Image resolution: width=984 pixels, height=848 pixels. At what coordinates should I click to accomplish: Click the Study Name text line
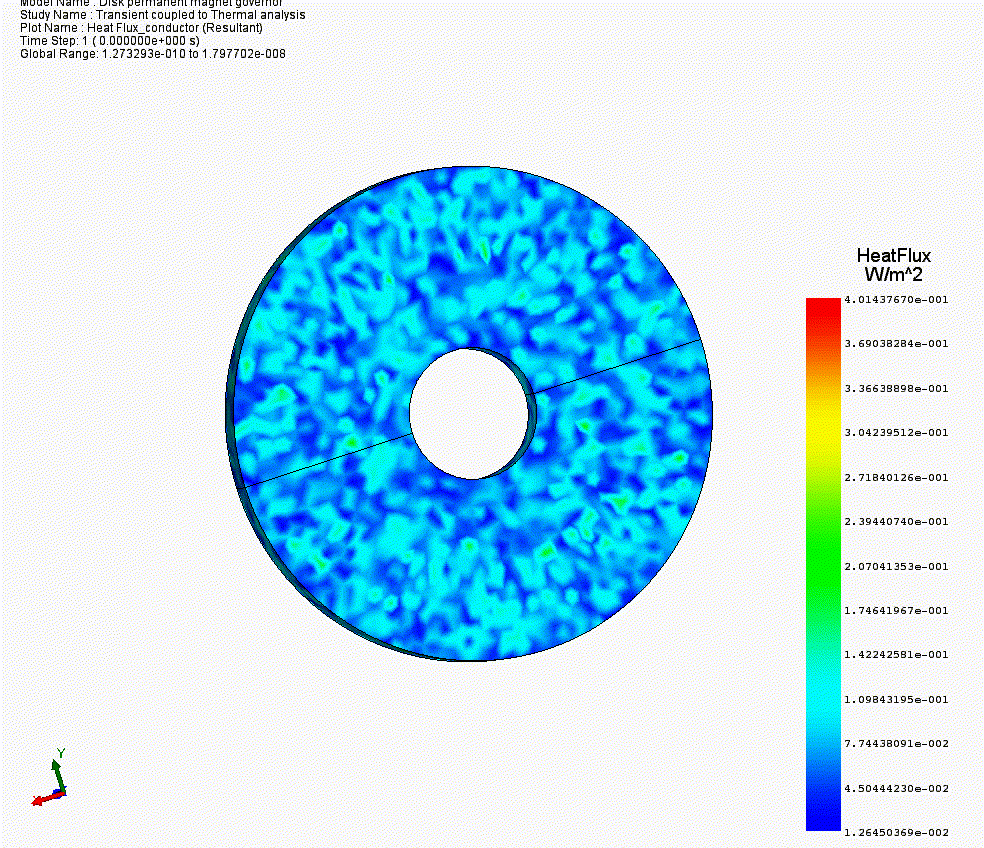tap(163, 15)
